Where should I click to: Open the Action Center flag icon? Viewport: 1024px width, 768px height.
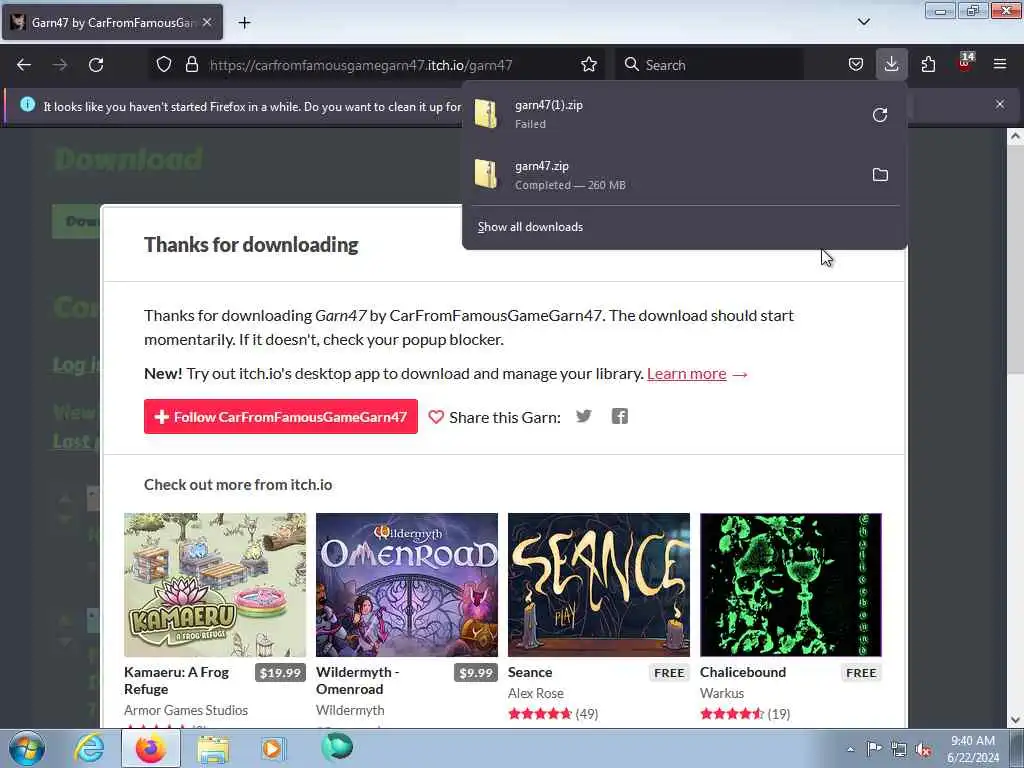[874, 749]
